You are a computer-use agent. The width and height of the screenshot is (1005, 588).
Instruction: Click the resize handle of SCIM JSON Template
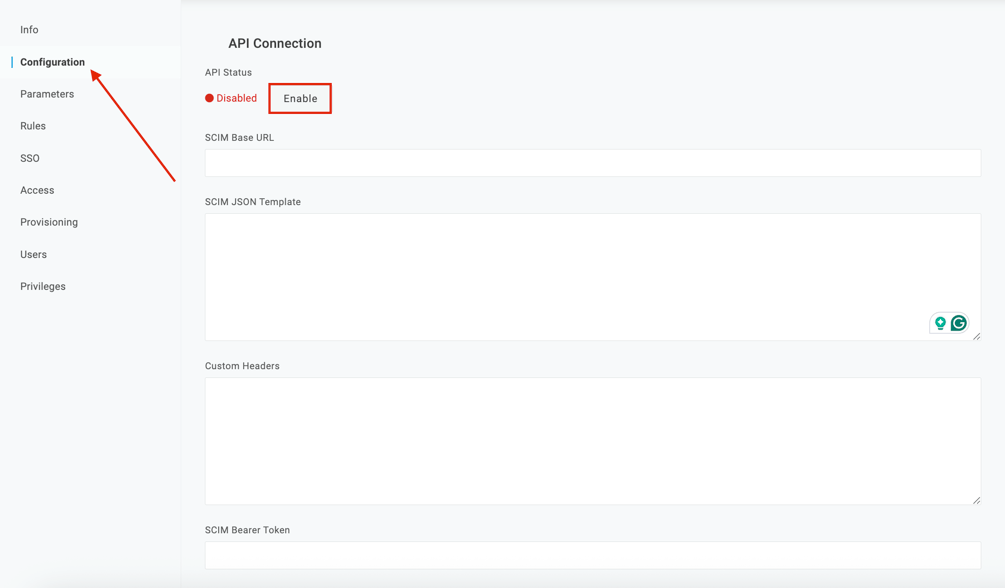click(x=976, y=338)
